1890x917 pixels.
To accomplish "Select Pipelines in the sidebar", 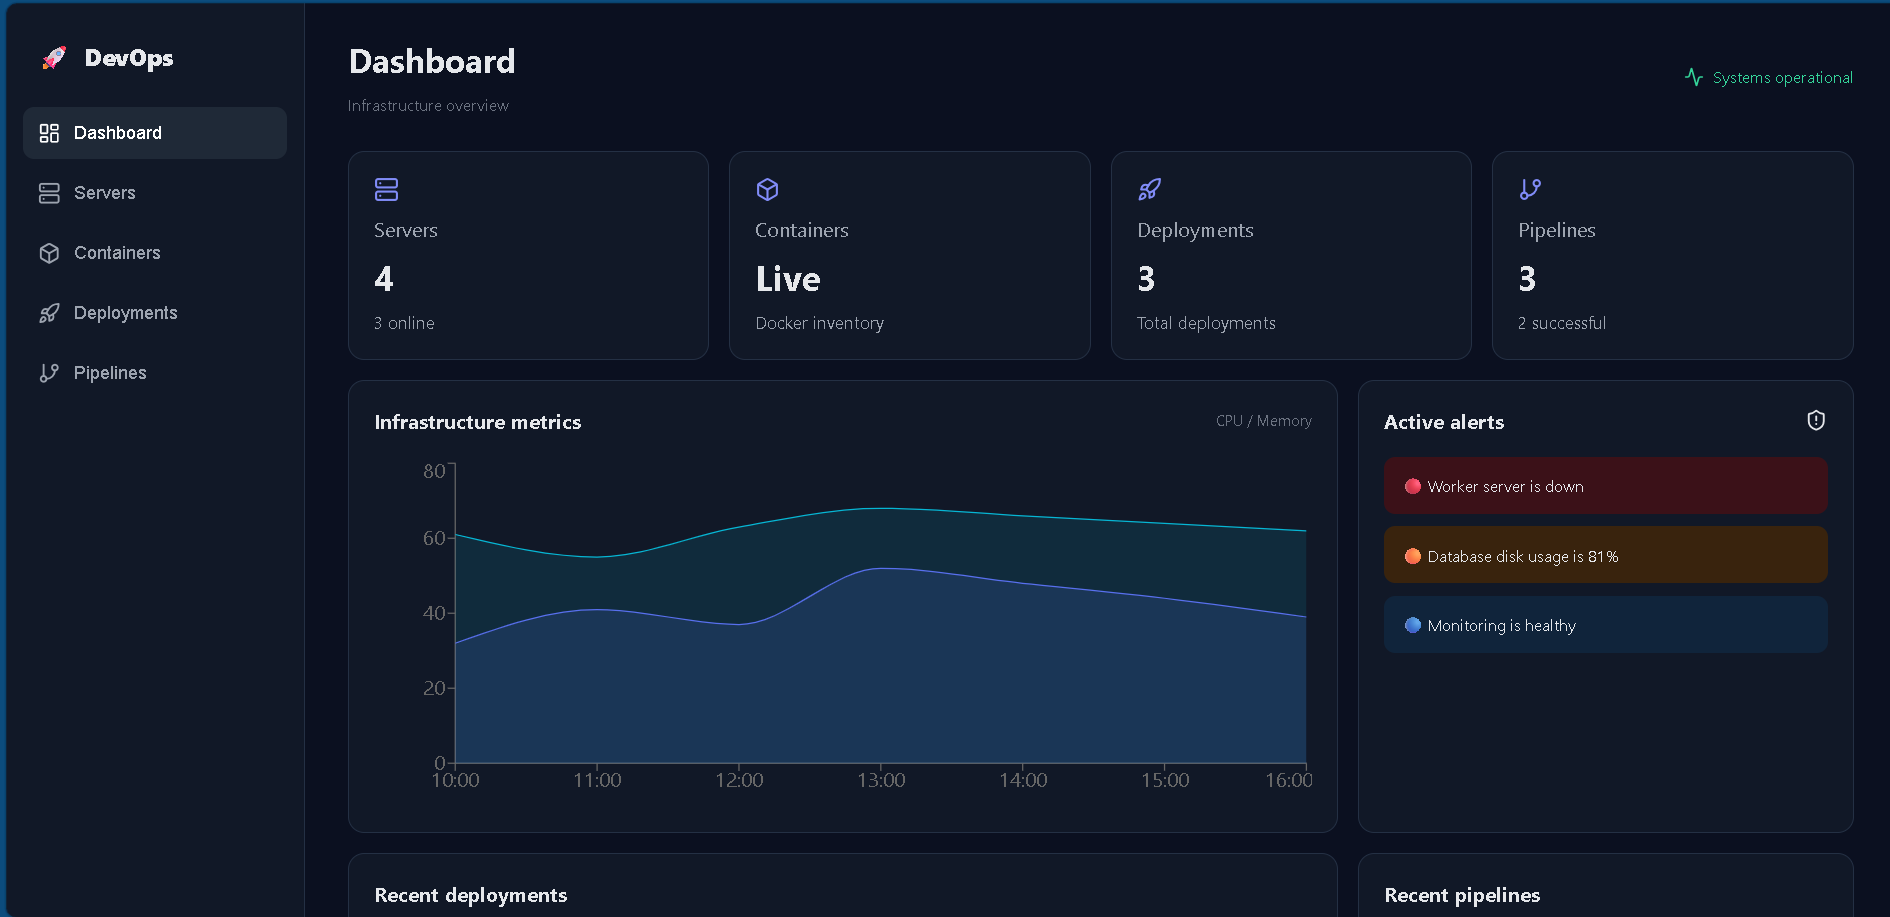I will tap(155, 373).
